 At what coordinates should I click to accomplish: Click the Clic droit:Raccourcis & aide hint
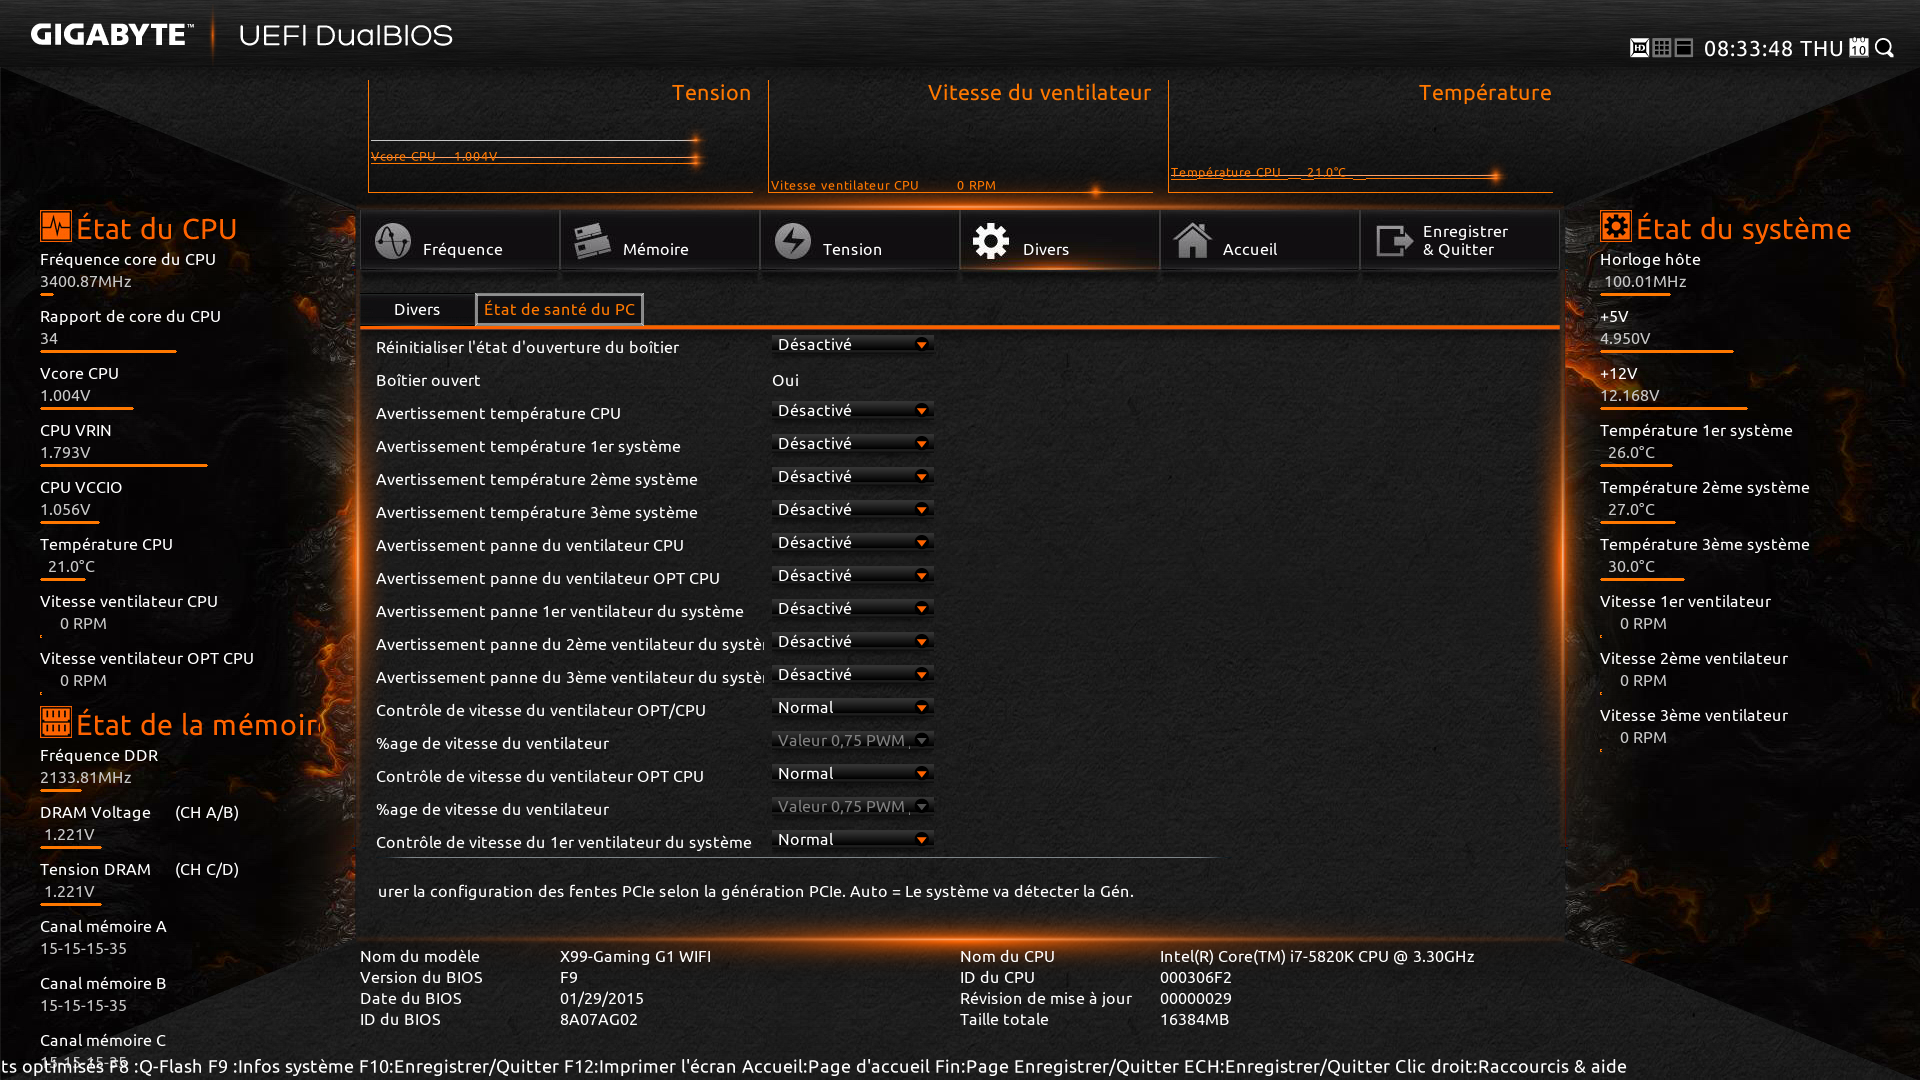tap(1511, 1067)
